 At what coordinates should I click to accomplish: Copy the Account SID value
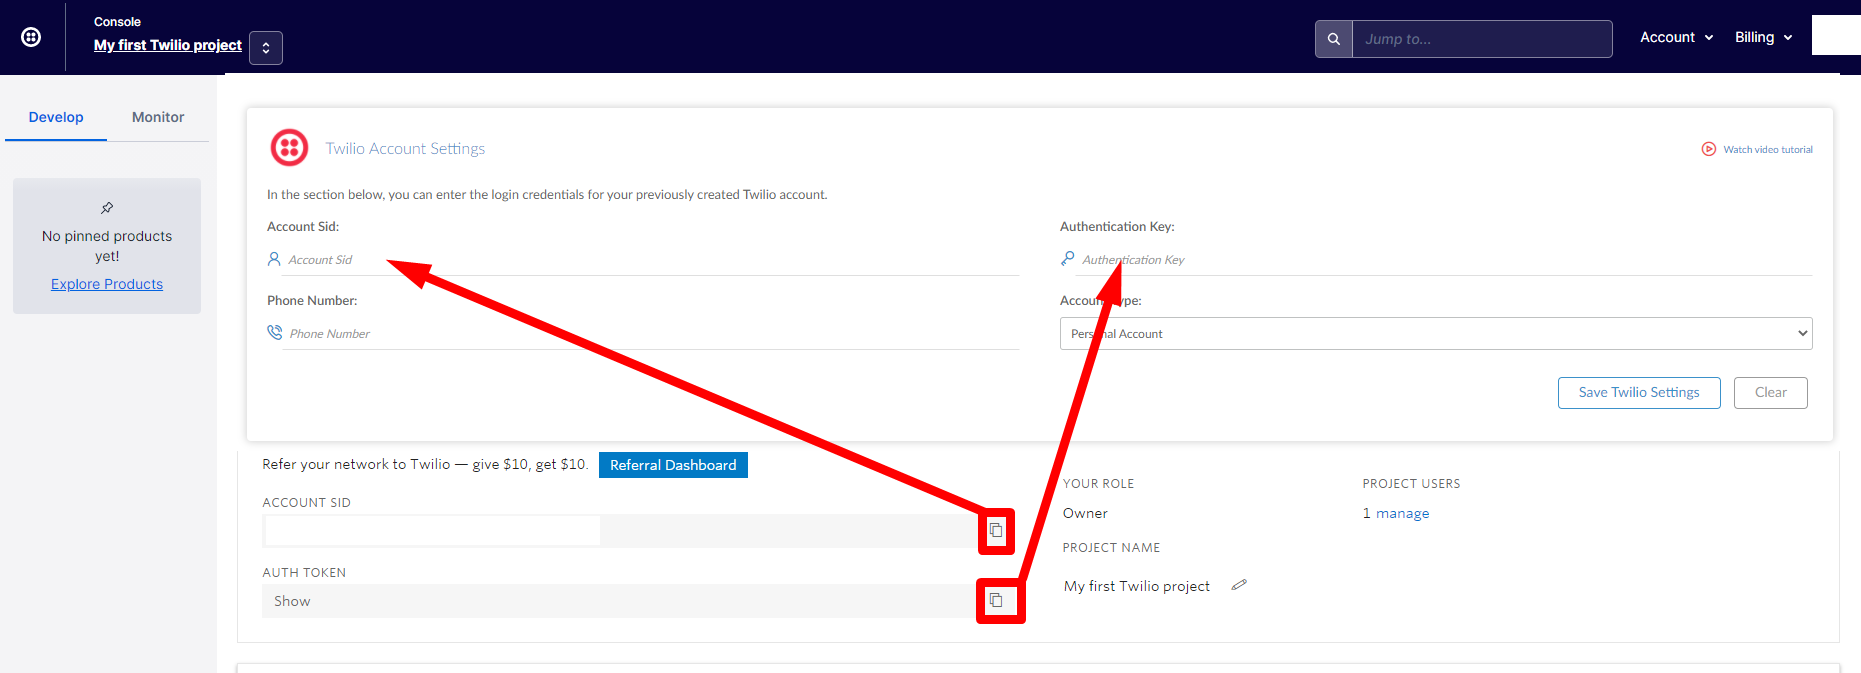(996, 531)
